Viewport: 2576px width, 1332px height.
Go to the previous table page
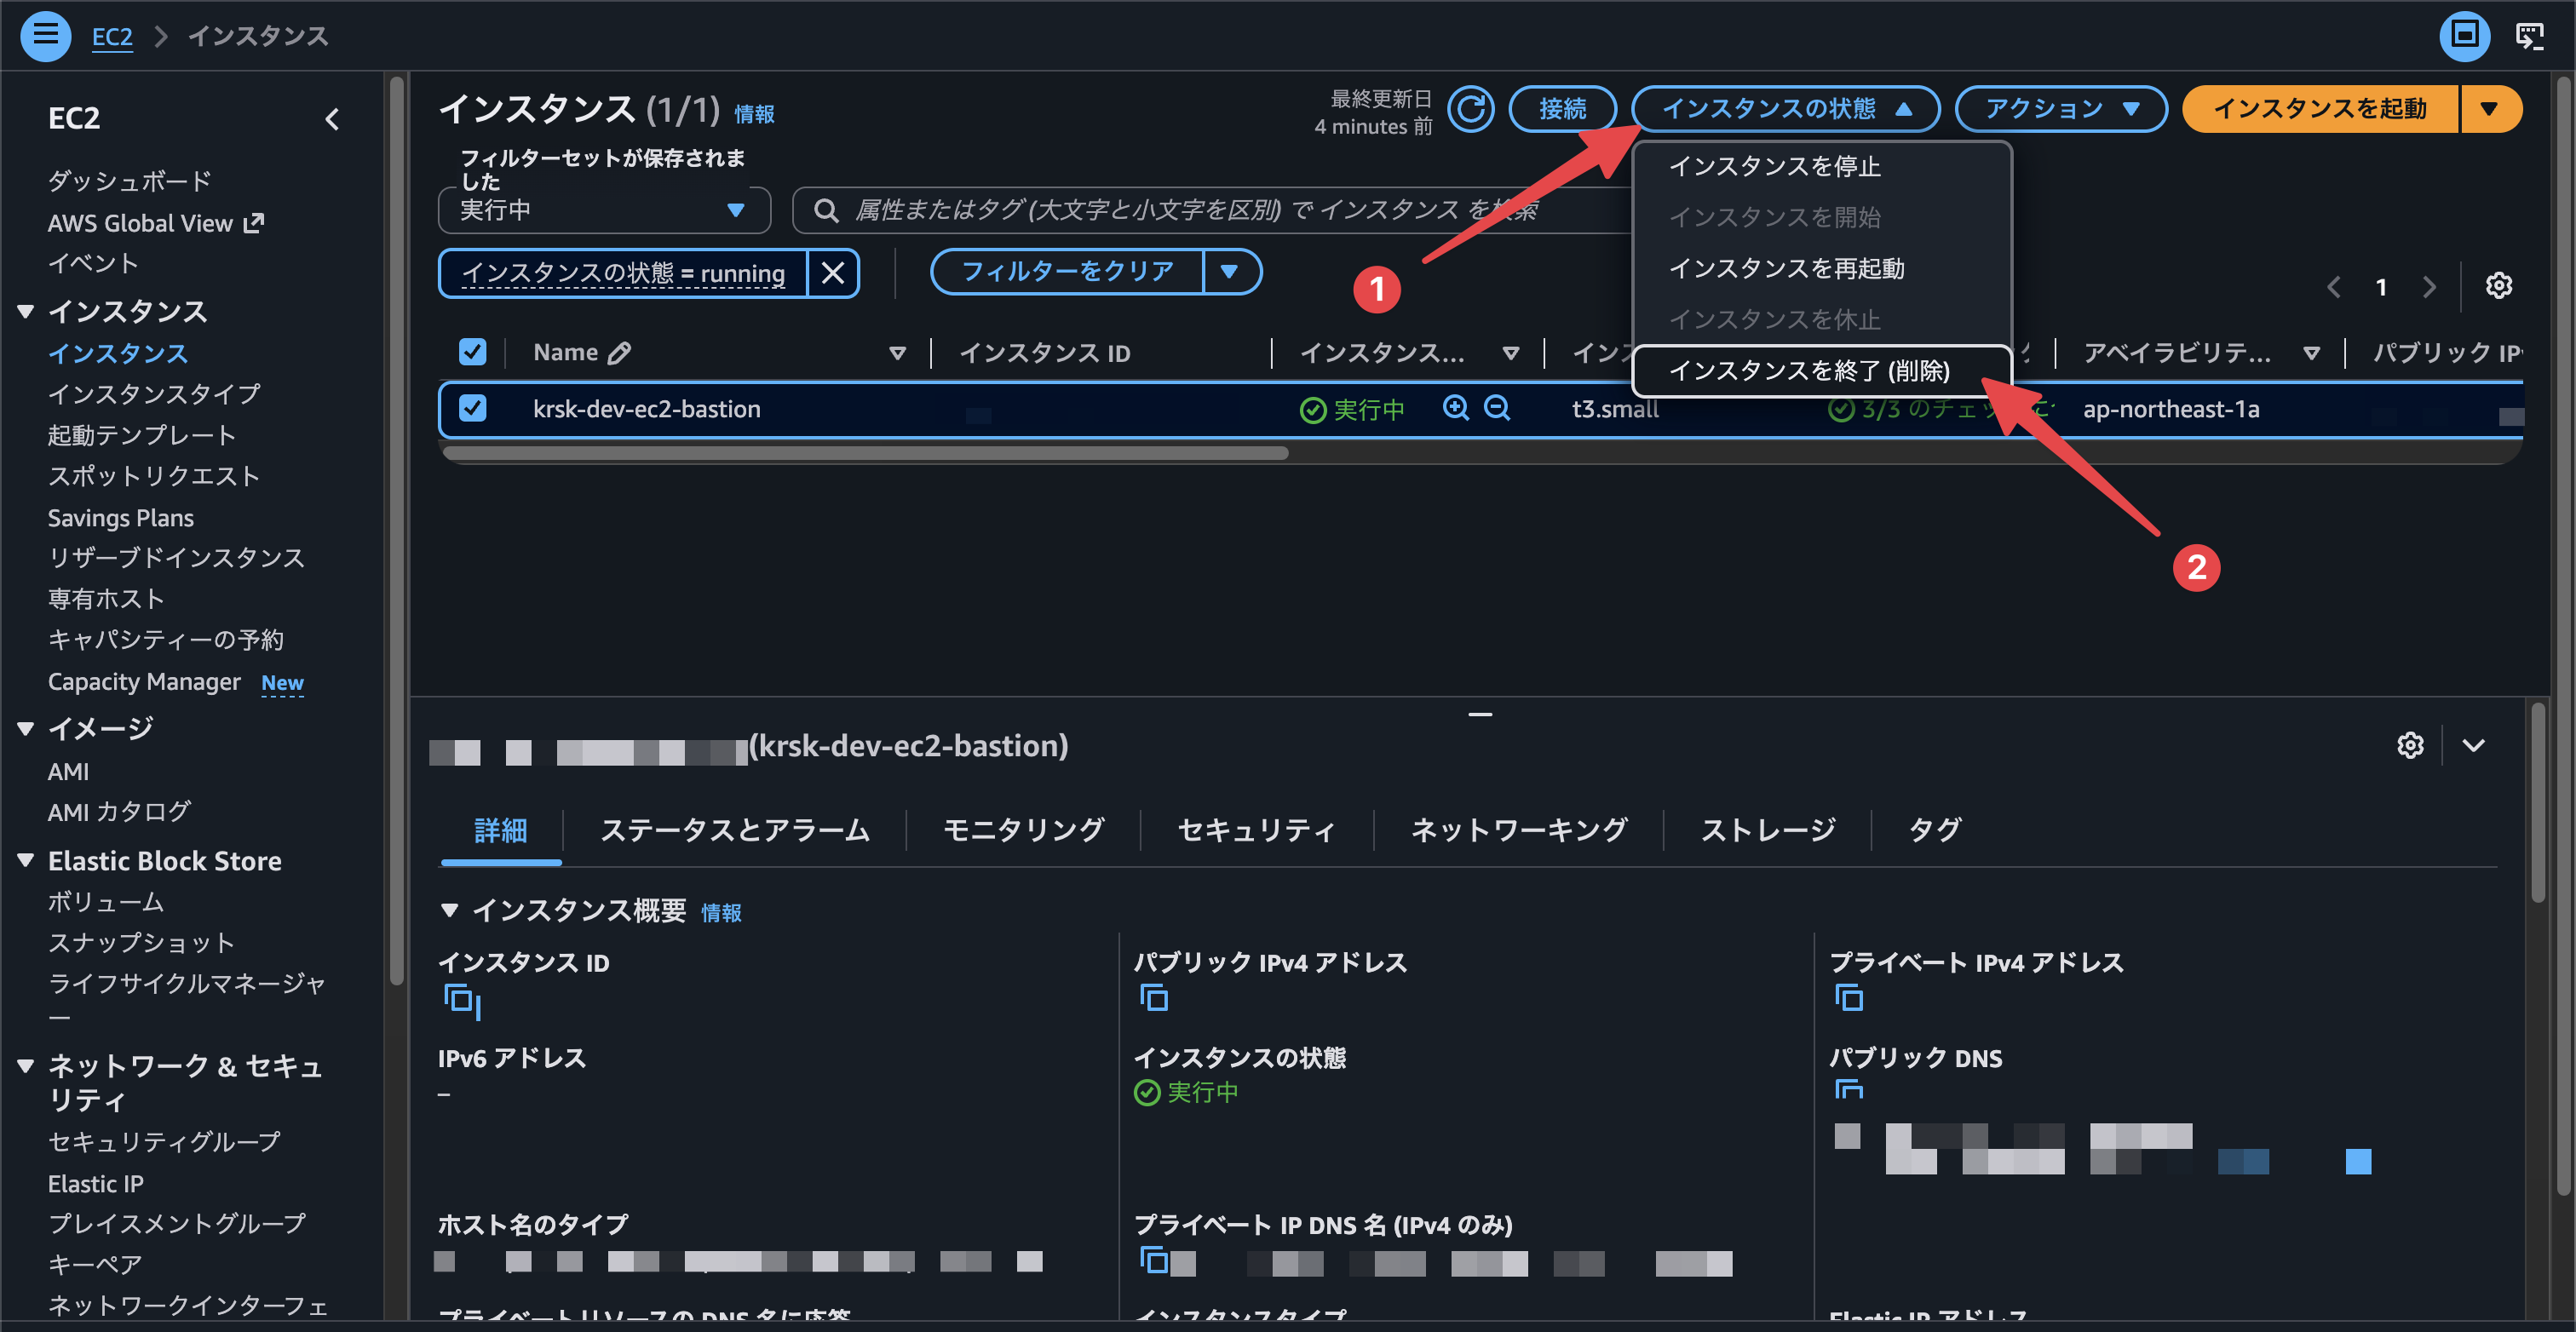point(2333,287)
